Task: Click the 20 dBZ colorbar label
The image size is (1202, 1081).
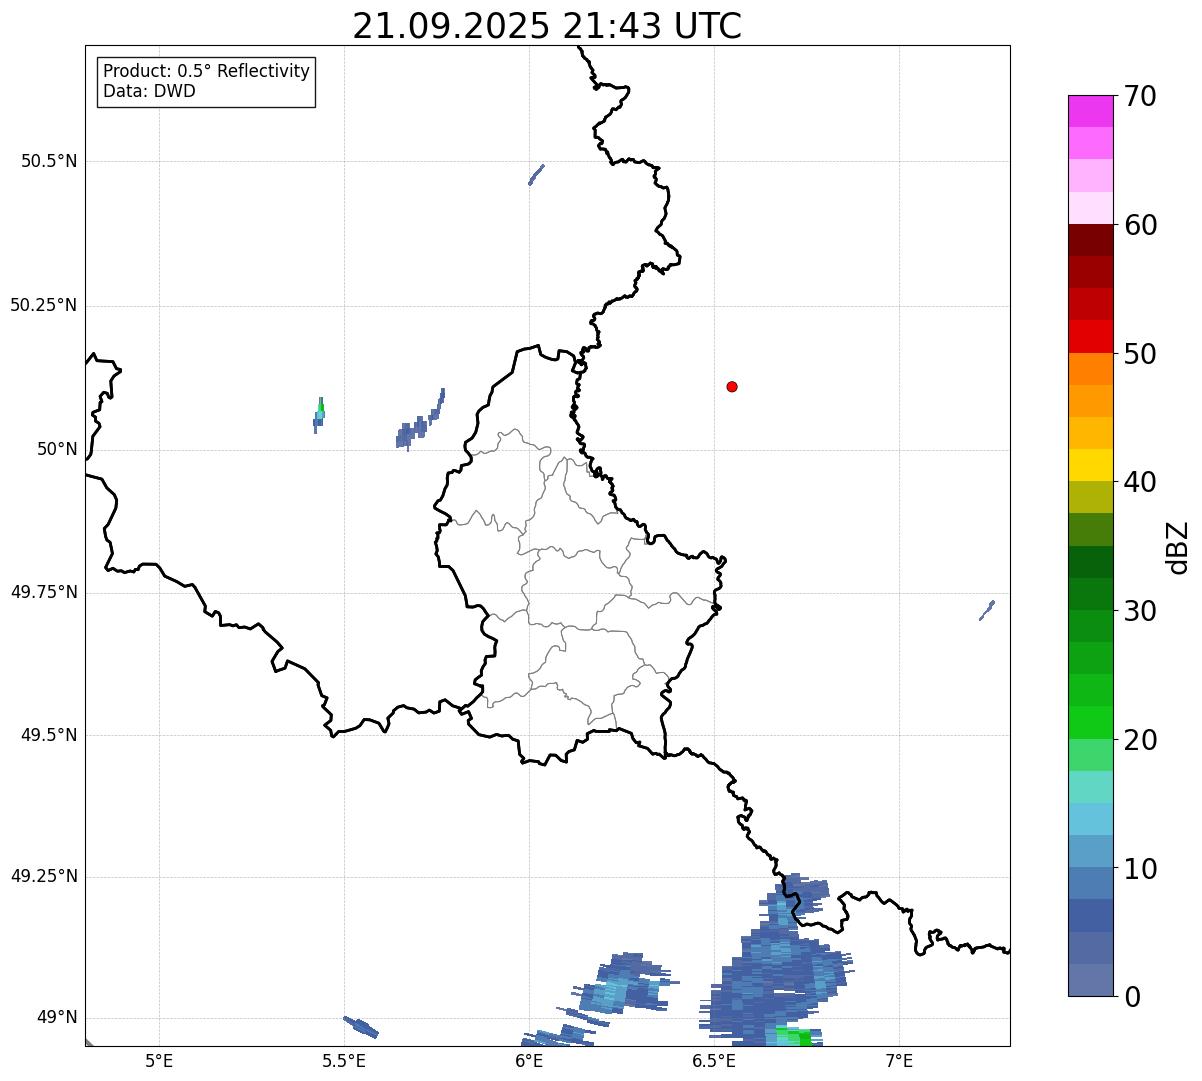Action: point(1140,740)
